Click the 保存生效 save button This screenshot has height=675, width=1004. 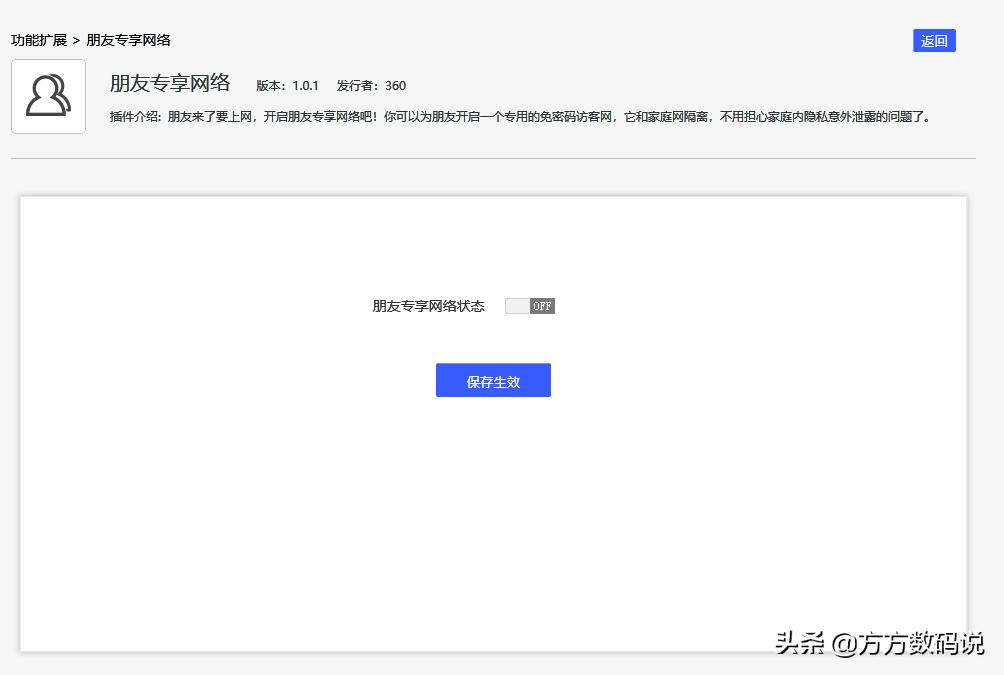[493, 380]
